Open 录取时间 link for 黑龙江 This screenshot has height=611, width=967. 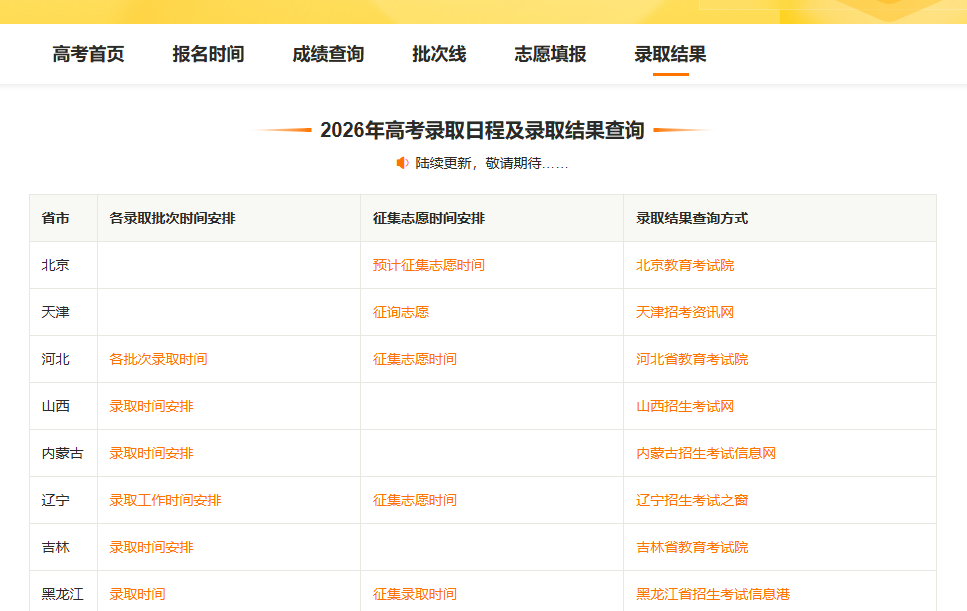click(138, 594)
